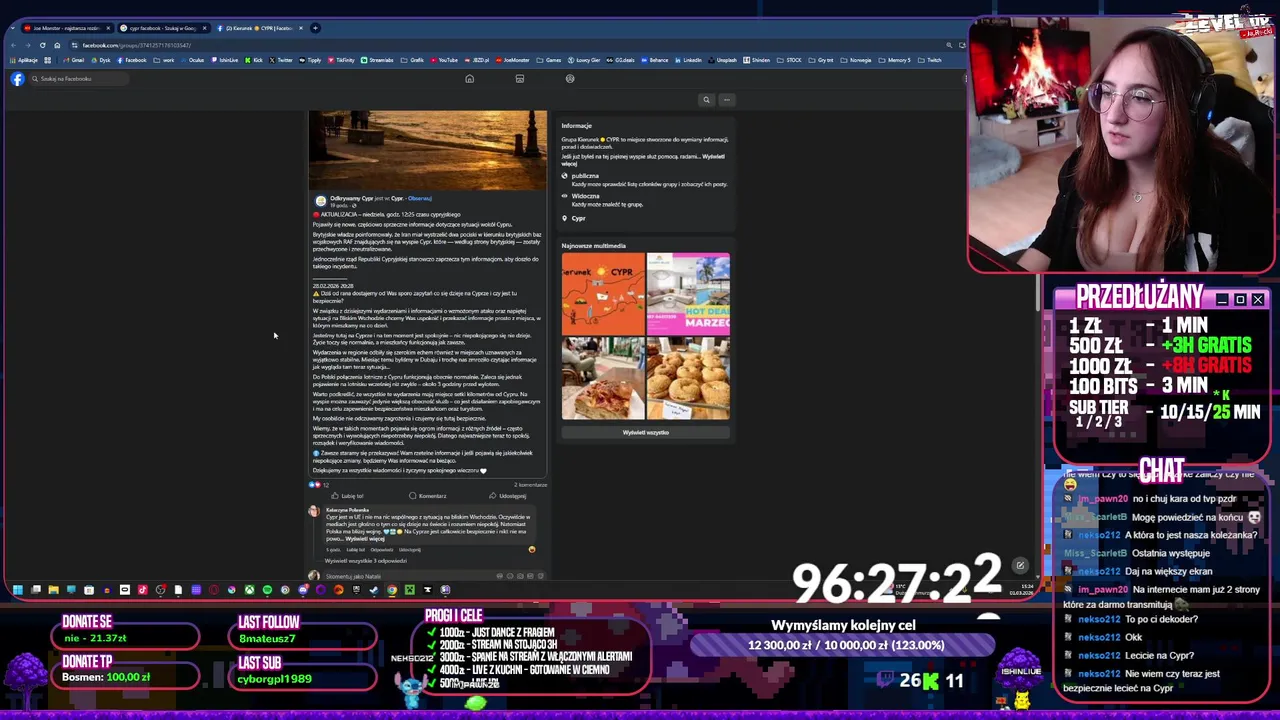Open the GG.deals bookmark
1280x720 pixels.
click(x=621, y=60)
